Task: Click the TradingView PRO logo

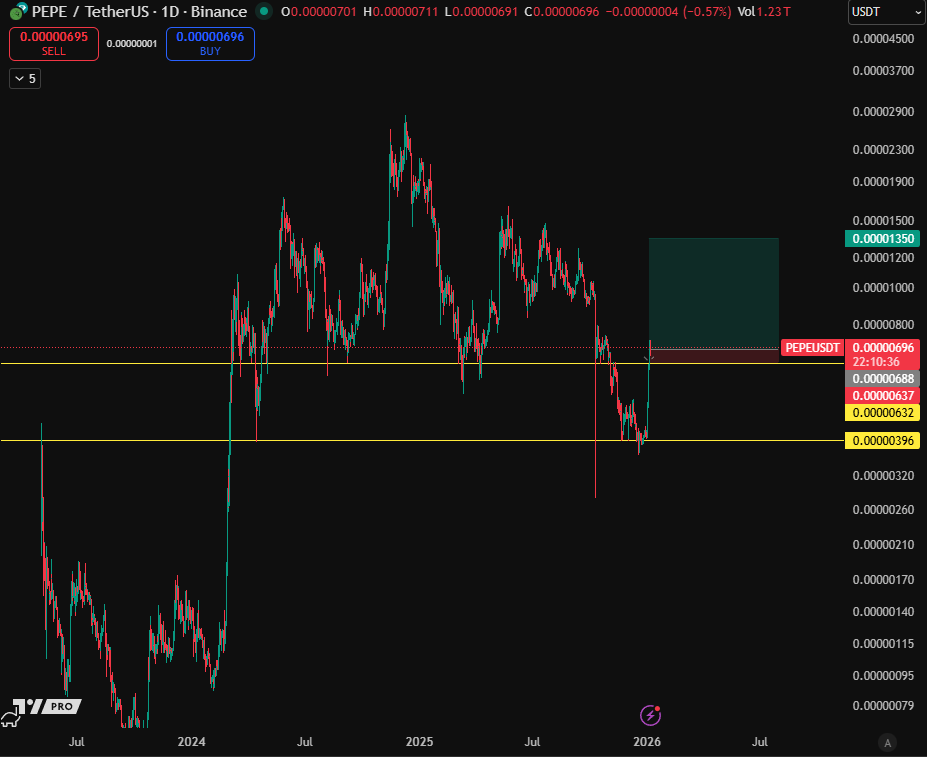Action: (x=40, y=711)
